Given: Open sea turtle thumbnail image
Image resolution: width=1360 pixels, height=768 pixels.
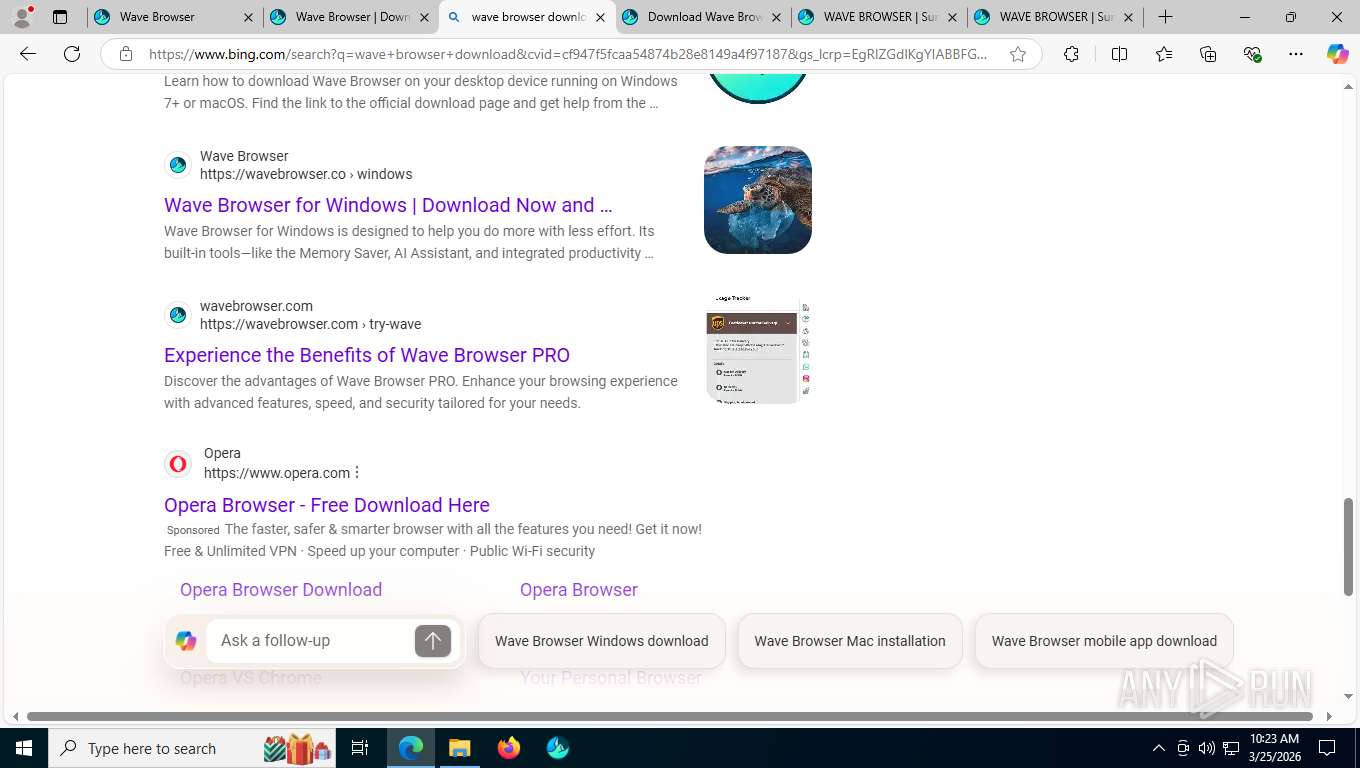Looking at the screenshot, I should pyautogui.click(x=758, y=200).
